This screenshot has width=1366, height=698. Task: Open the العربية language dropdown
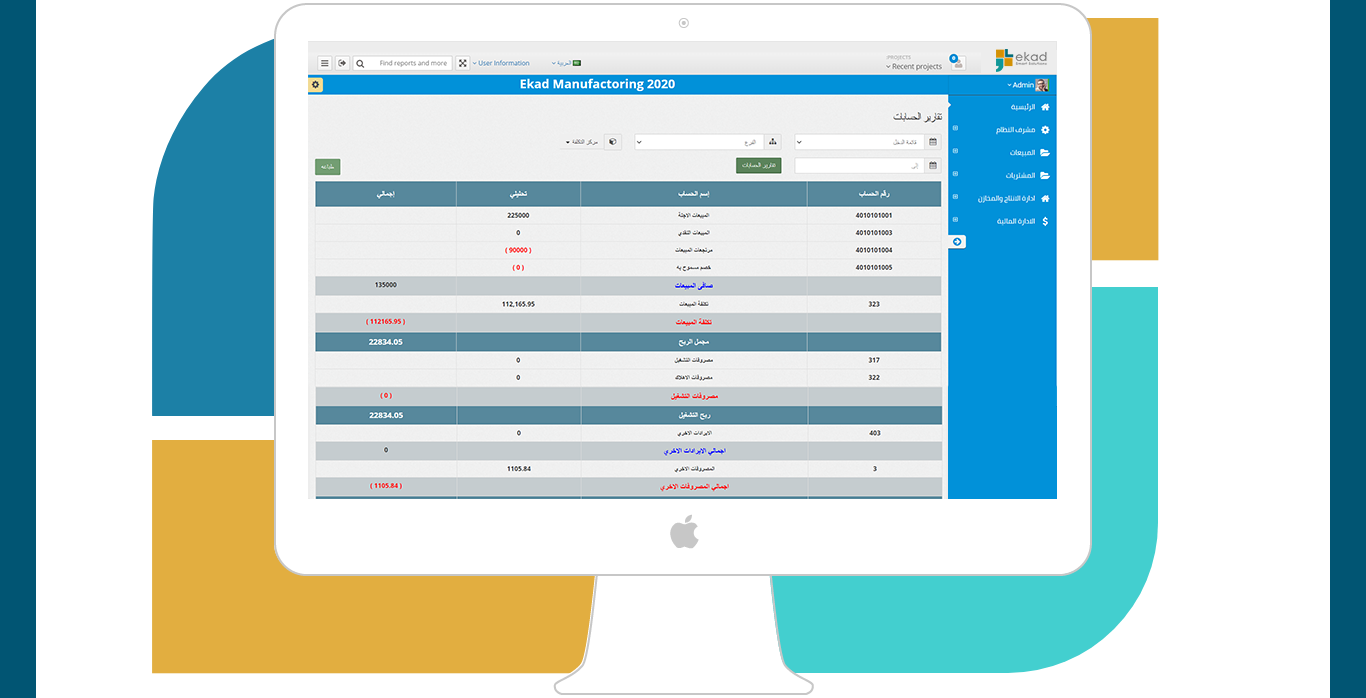(x=562, y=63)
